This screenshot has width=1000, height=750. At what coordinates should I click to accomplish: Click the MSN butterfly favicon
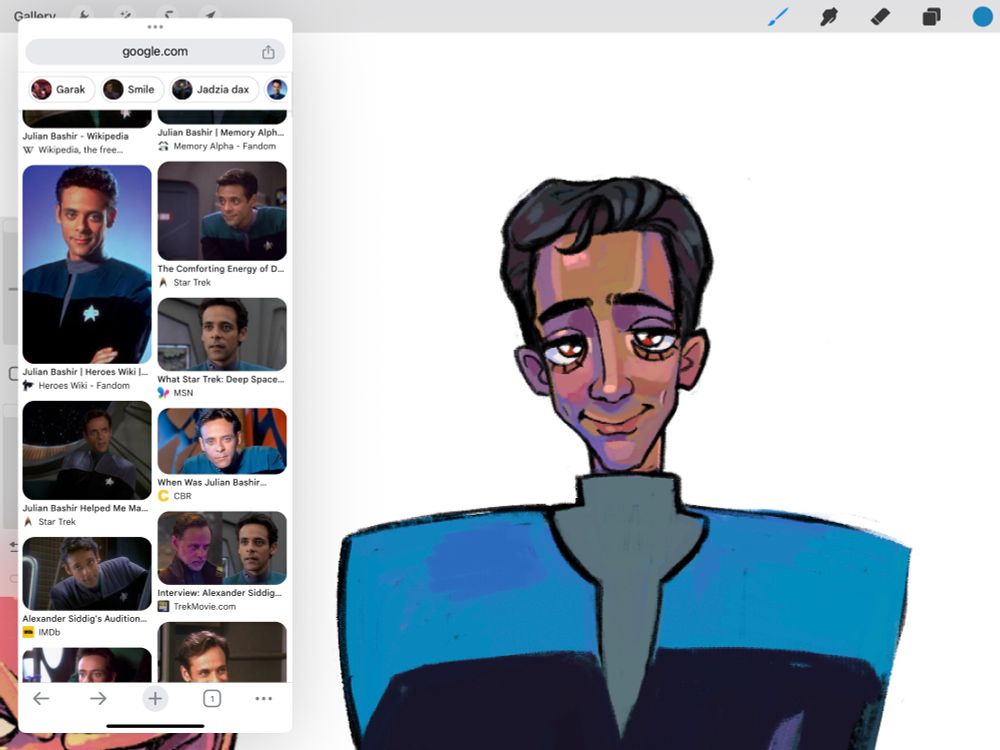[163, 393]
